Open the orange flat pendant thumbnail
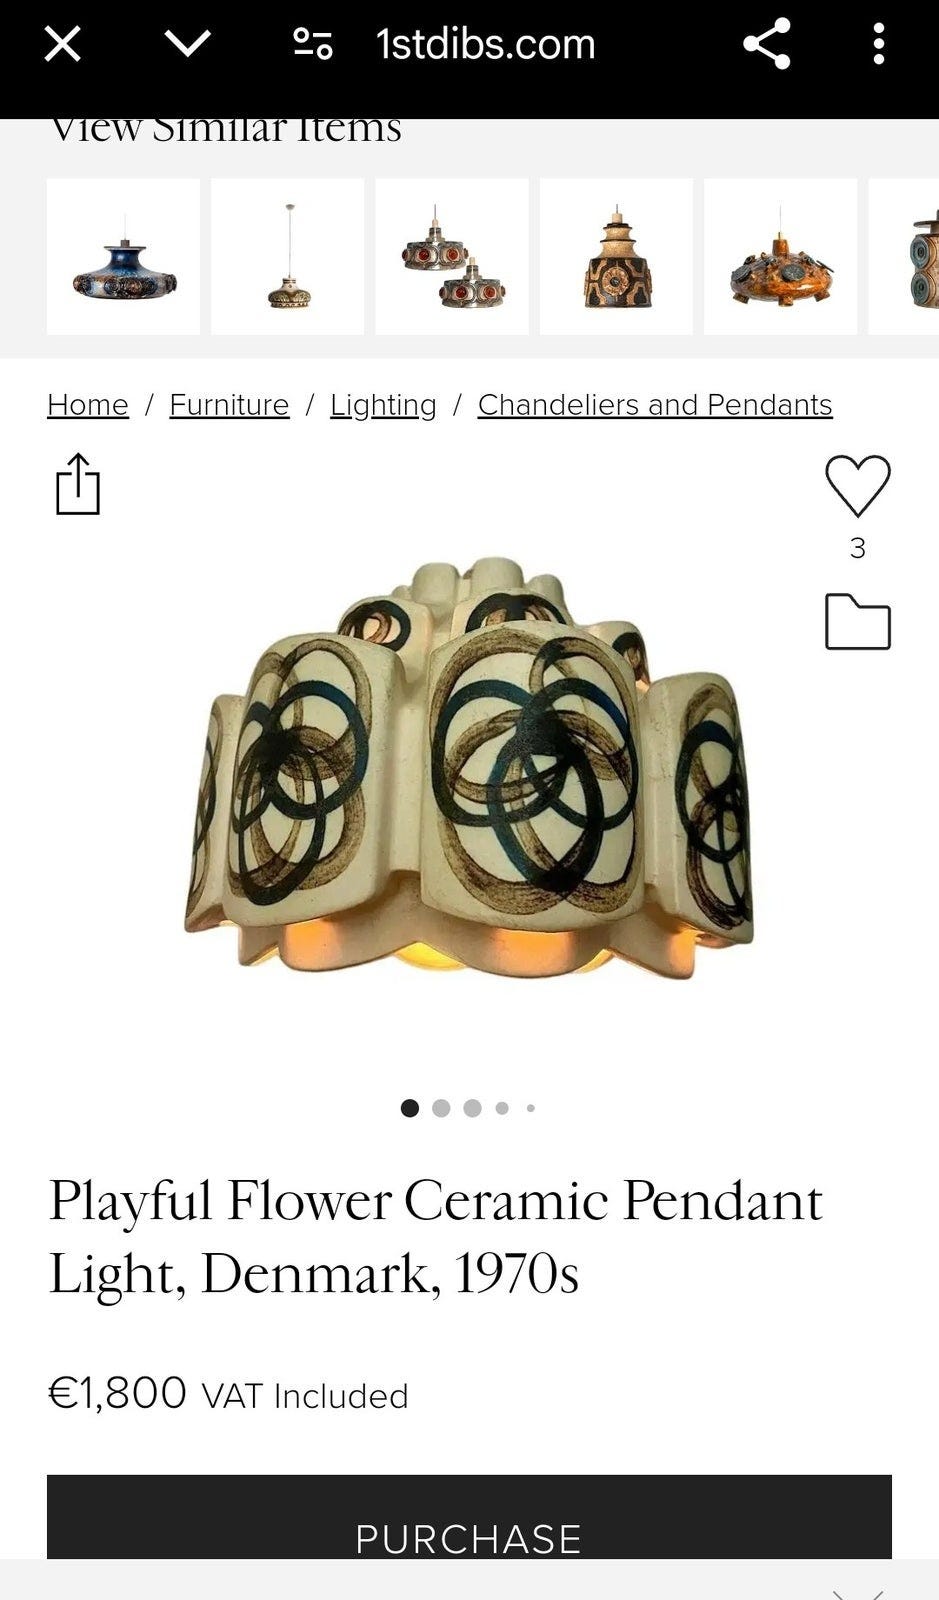This screenshot has width=939, height=1600. (781, 257)
